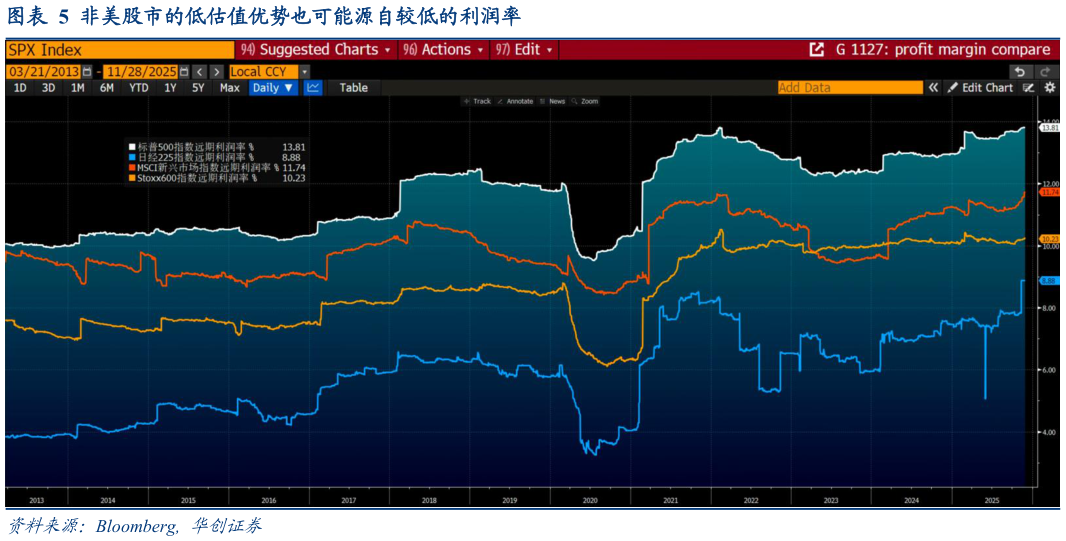Open end date calendar picker icon

click(x=182, y=72)
